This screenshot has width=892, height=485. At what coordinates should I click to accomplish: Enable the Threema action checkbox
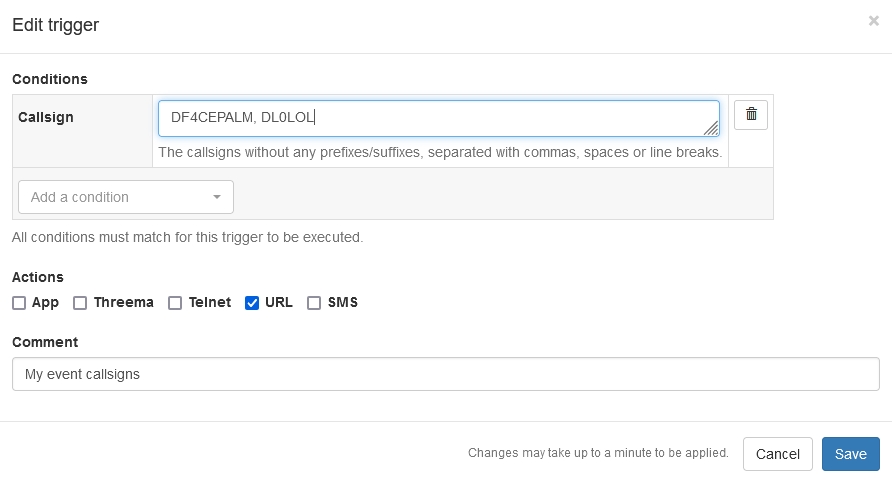[x=81, y=303]
